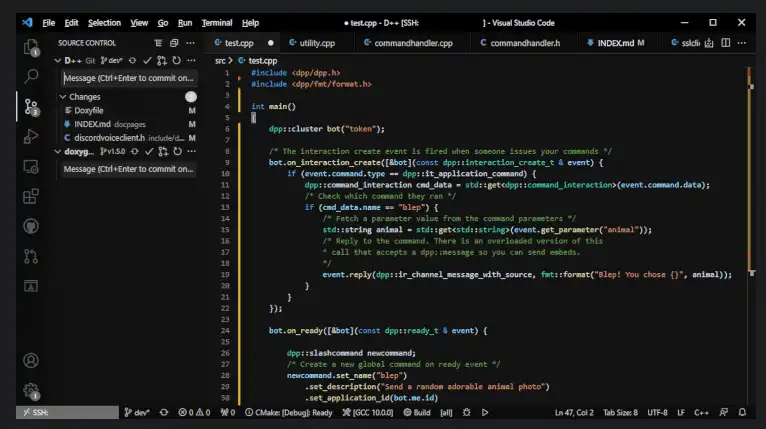766x429 pixels.
Task: Click the Build button in status bar
Action: [417, 412]
